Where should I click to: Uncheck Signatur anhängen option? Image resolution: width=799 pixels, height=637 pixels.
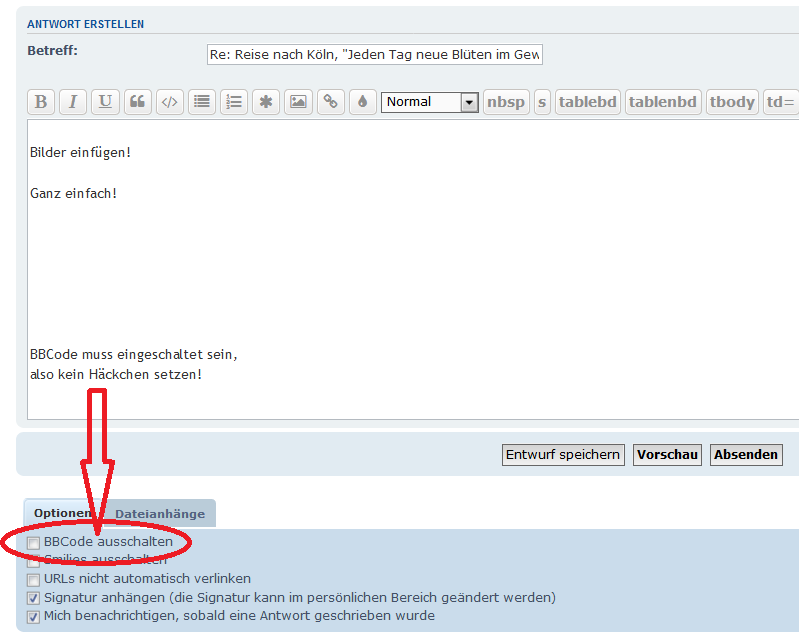pos(34,598)
